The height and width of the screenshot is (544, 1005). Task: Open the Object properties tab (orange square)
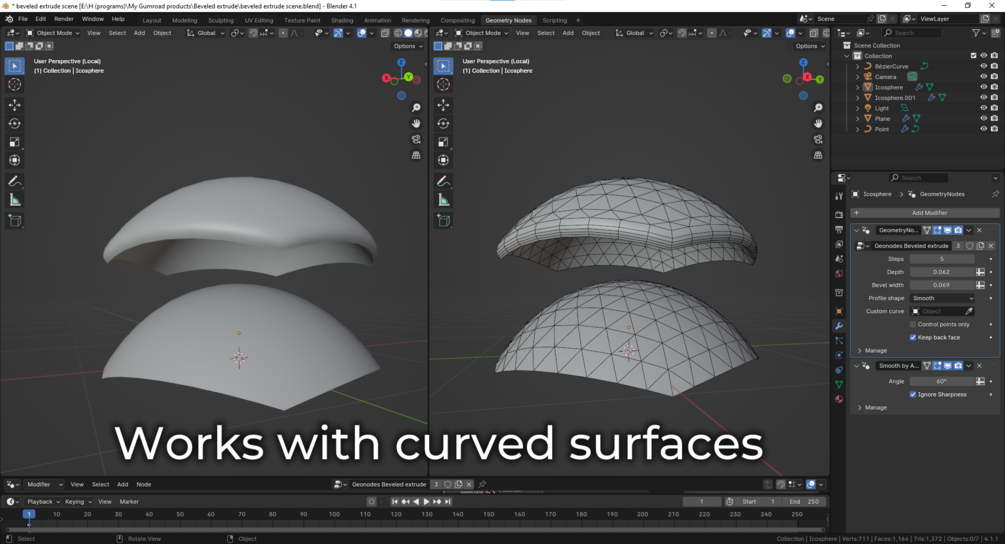(x=839, y=311)
